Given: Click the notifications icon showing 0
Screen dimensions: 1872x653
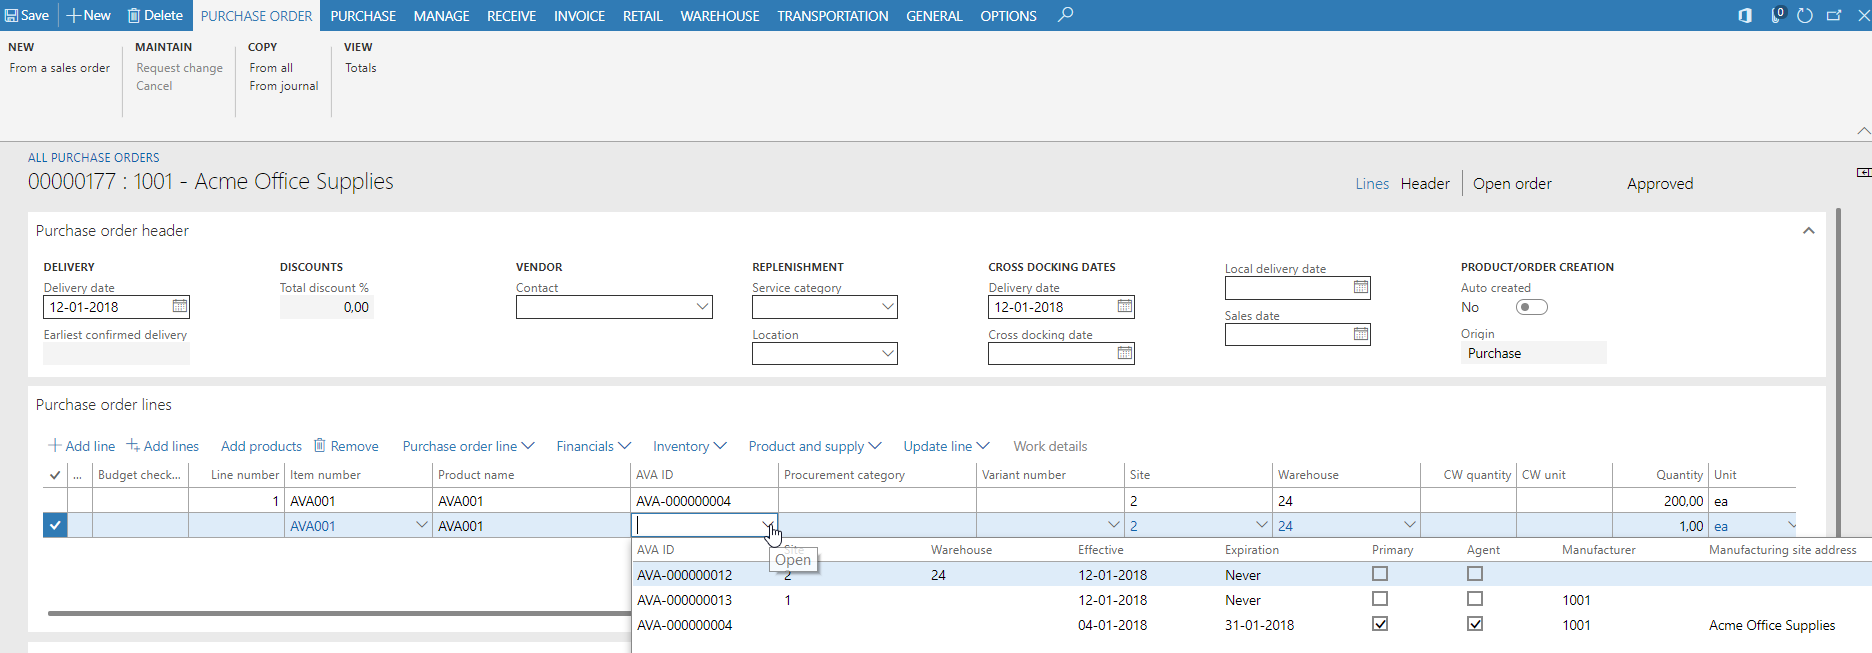Looking at the screenshot, I should coord(1777,15).
